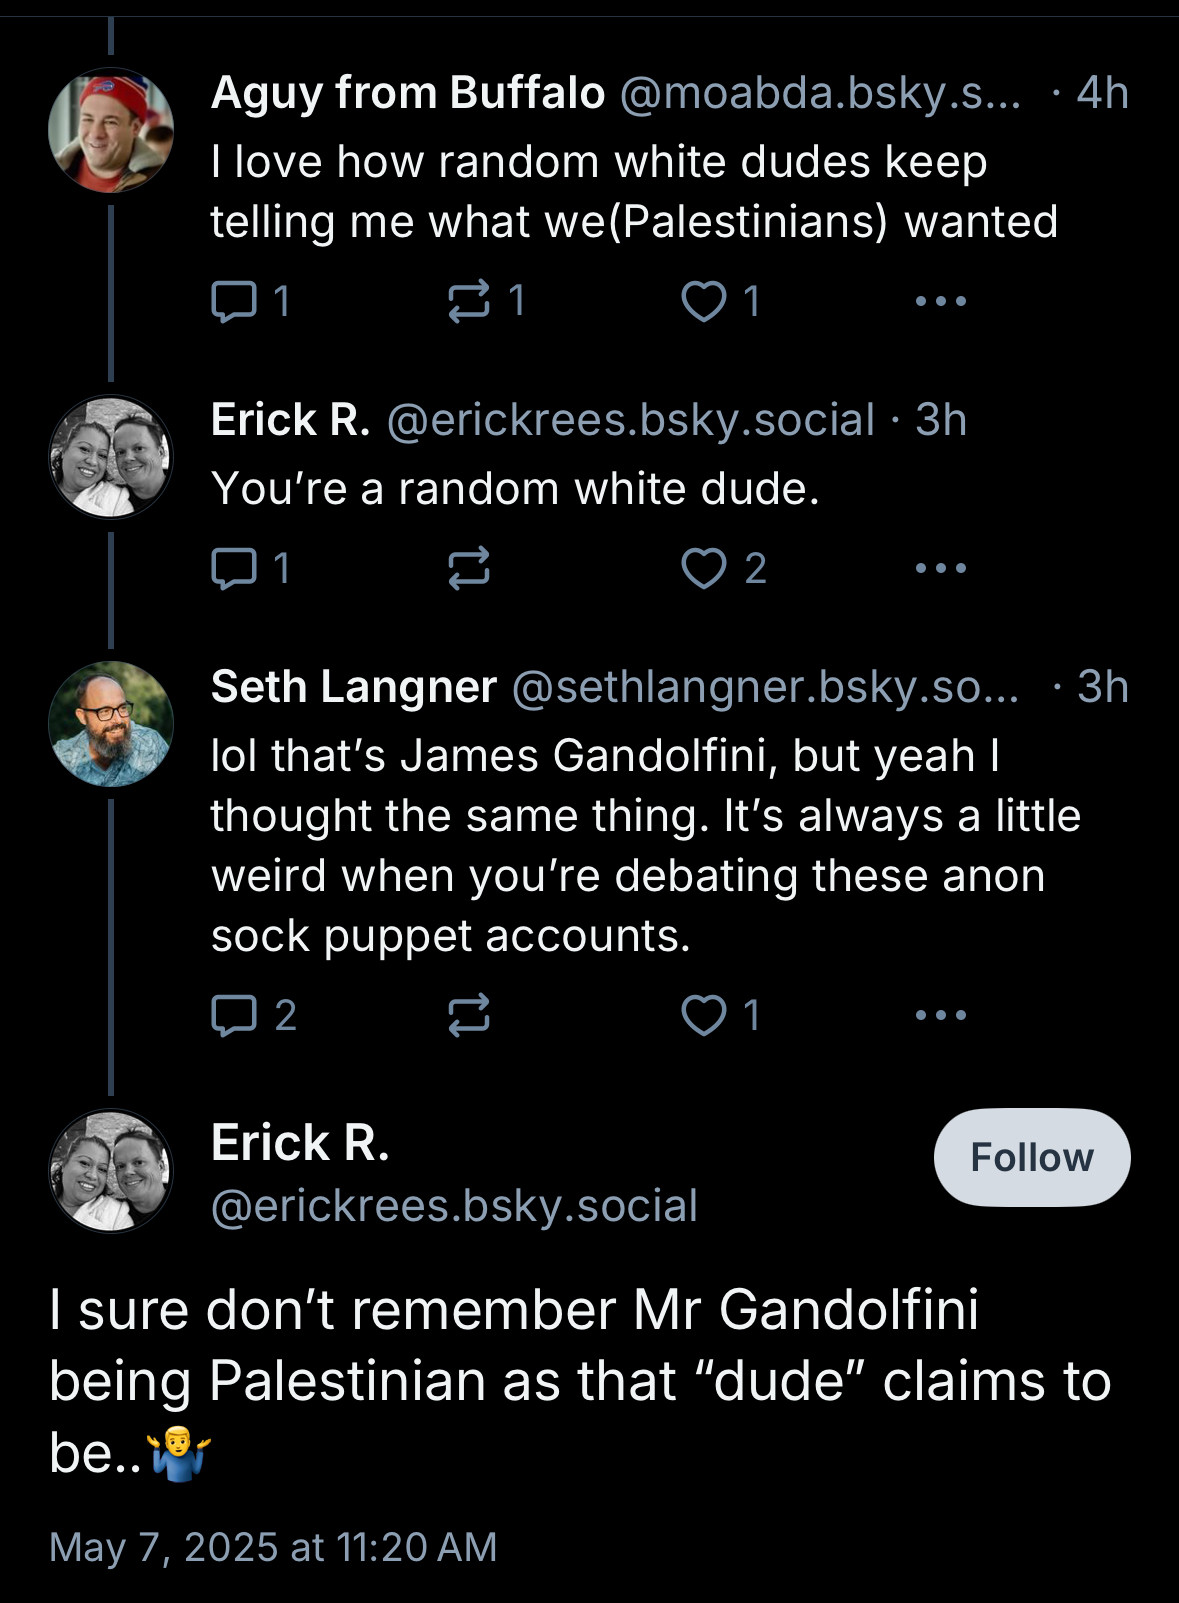
Task: Open more options on Aguy from Buffalo's post
Action: [941, 300]
